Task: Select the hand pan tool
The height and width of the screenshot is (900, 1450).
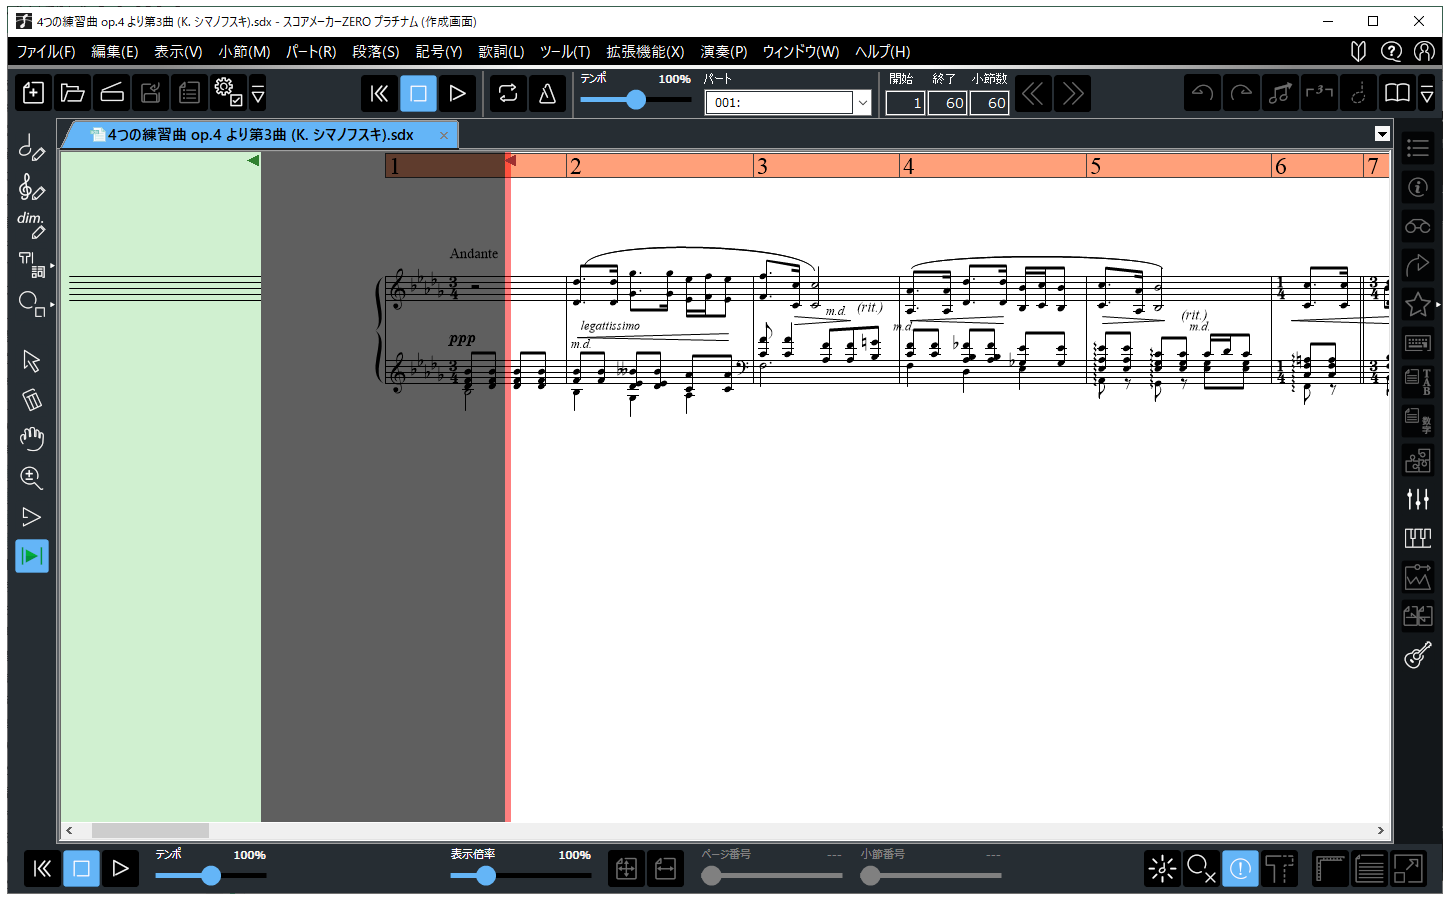Action: (x=32, y=439)
